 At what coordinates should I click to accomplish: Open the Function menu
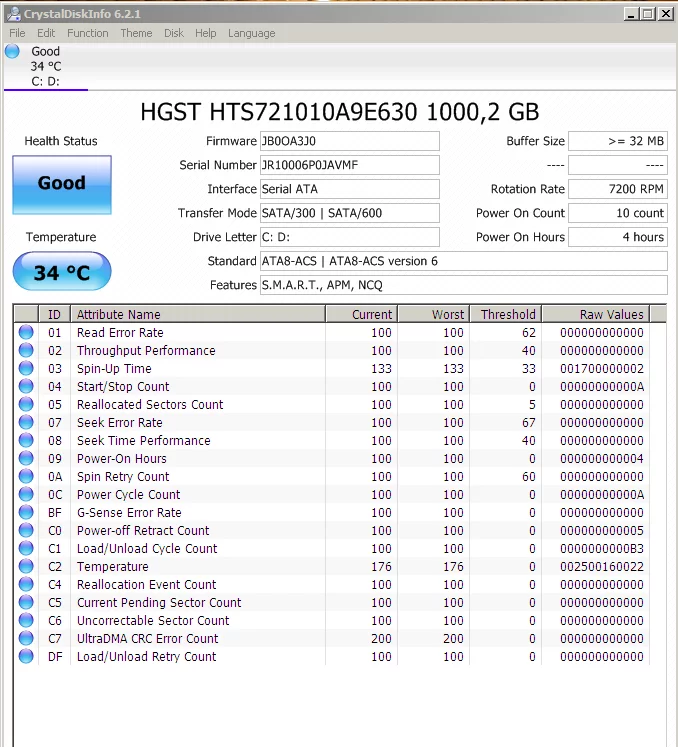(x=88, y=33)
